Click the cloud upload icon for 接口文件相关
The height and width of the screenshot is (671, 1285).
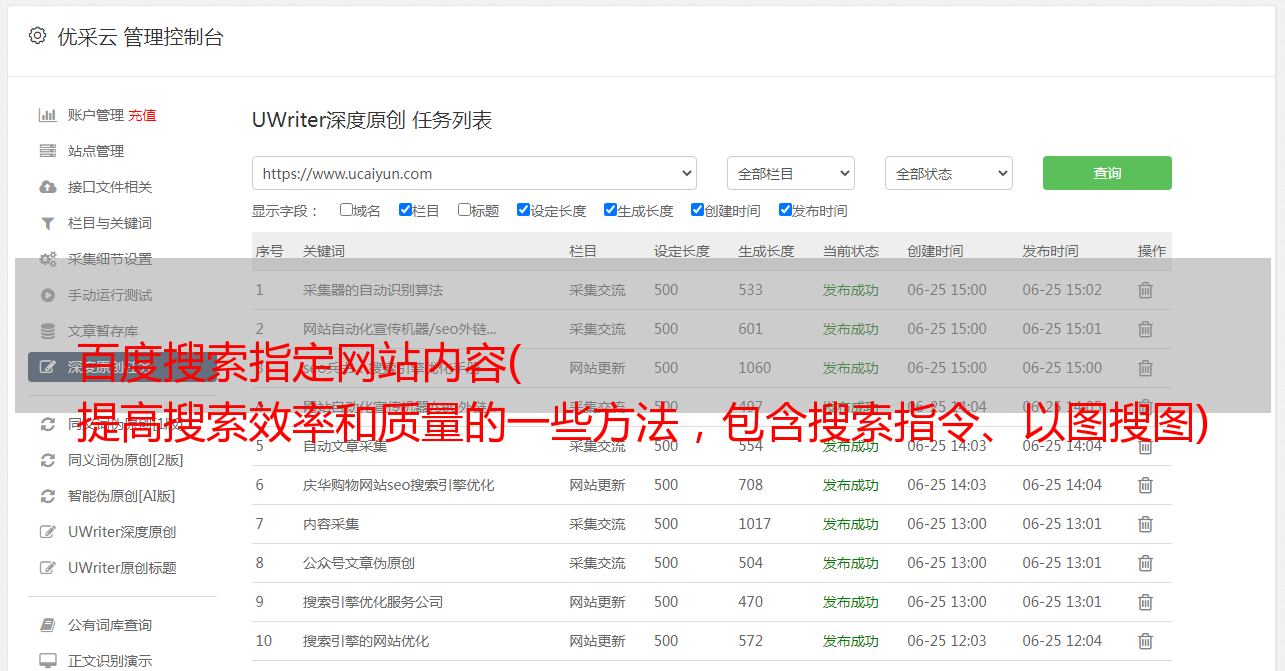pos(47,187)
